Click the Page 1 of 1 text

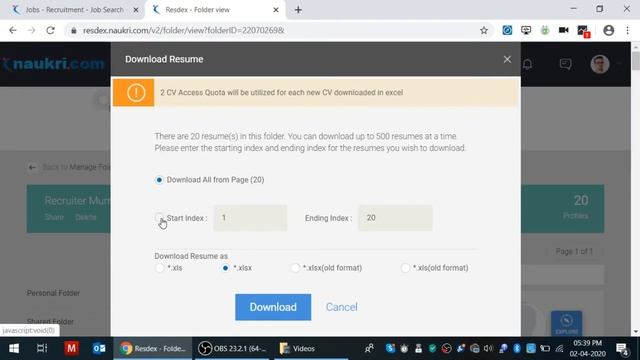coord(574,251)
